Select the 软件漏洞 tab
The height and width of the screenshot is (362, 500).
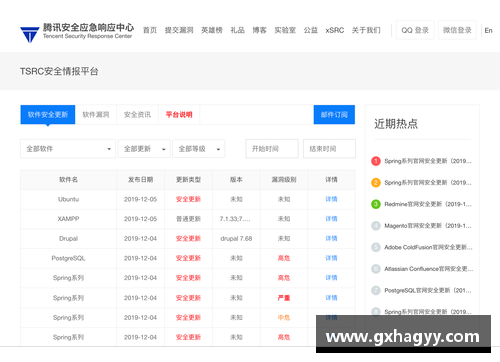96,115
